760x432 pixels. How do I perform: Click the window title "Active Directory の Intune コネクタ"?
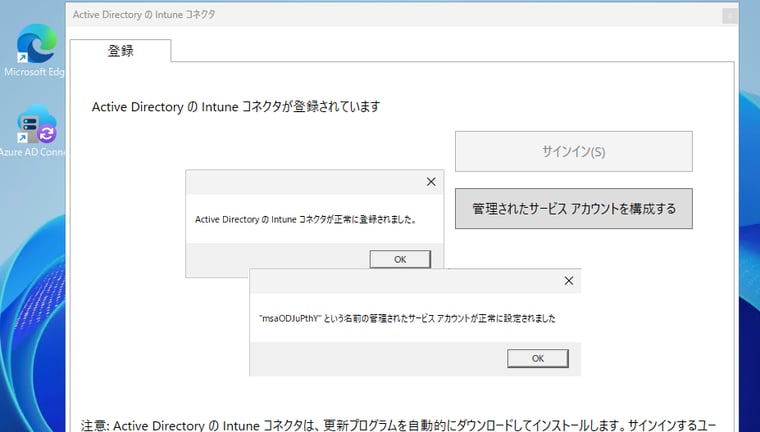[144, 15]
